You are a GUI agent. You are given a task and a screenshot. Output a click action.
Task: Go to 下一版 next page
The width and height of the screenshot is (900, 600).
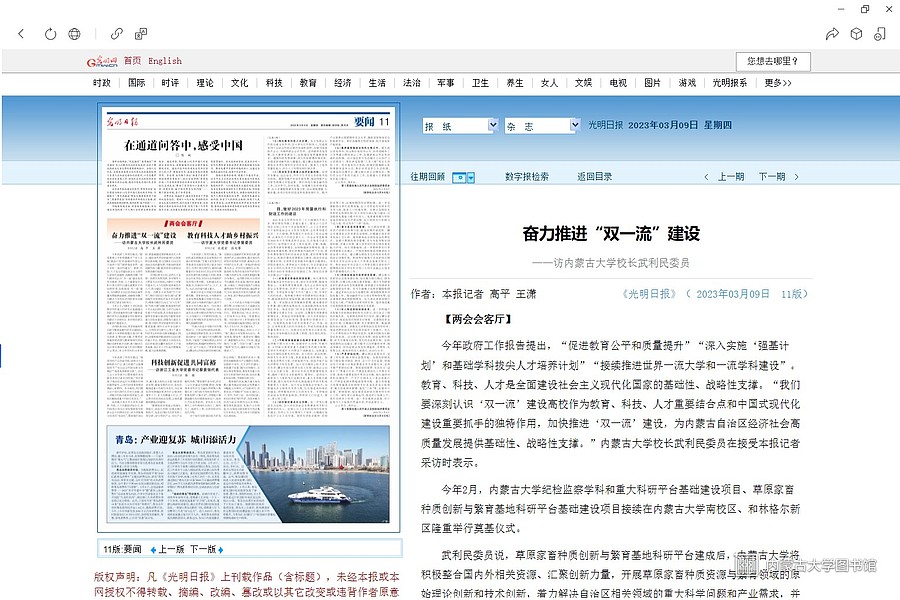203,549
